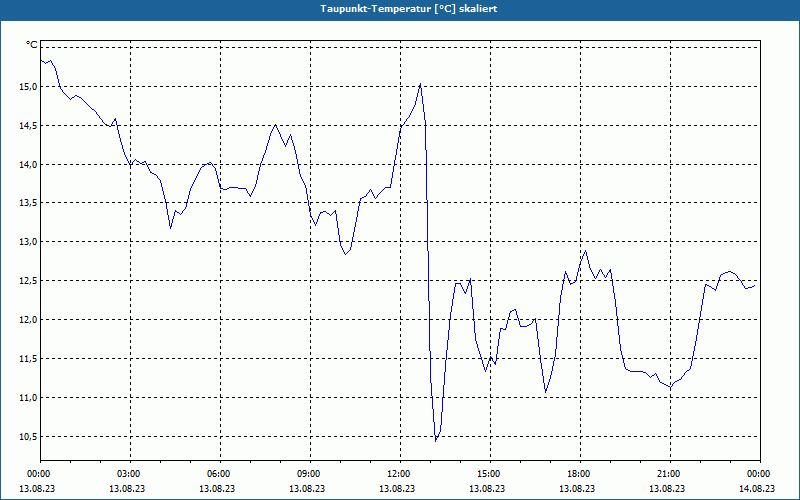Click the 15:00 time axis label
800x500 pixels.
(x=490, y=474)
